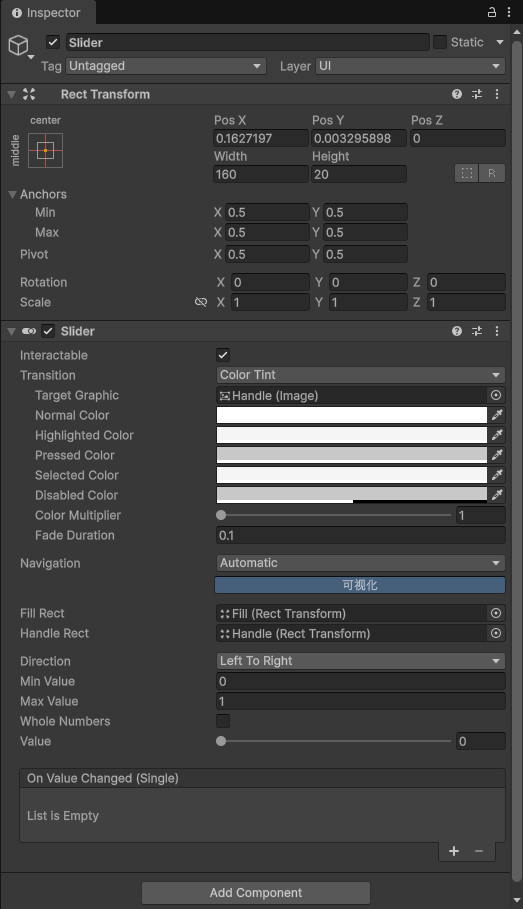Disable the Slider GameObject active checkbox
This screenshot has width=523, height=909.
pyautogui.click(x=53, y=42)
